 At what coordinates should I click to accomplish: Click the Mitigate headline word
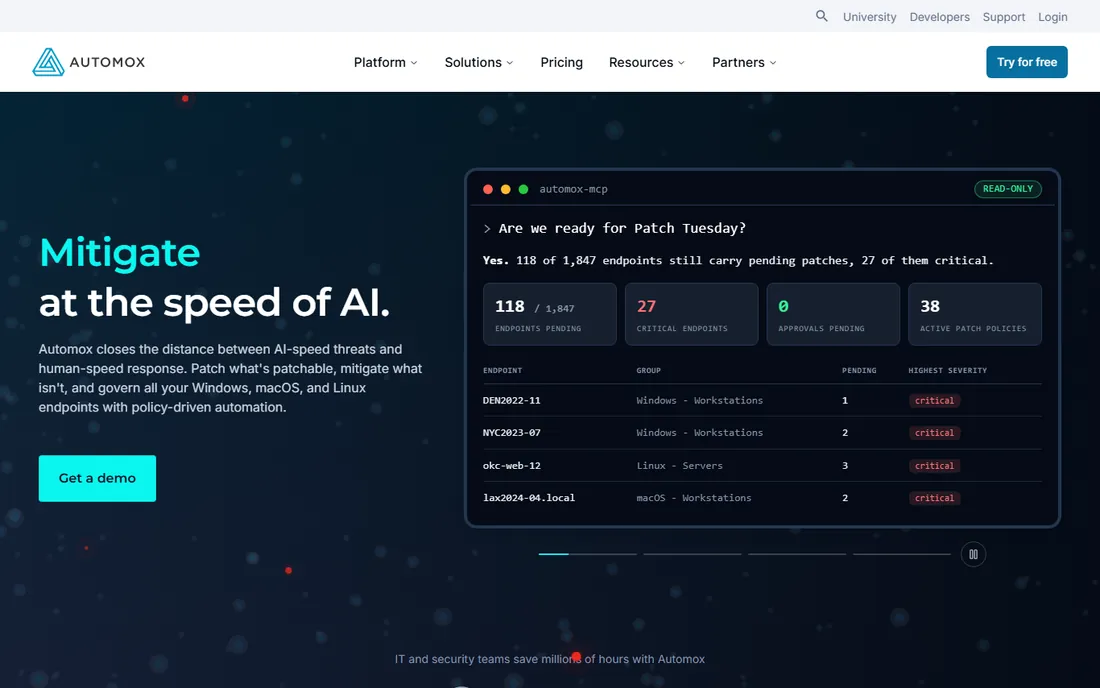119,252
